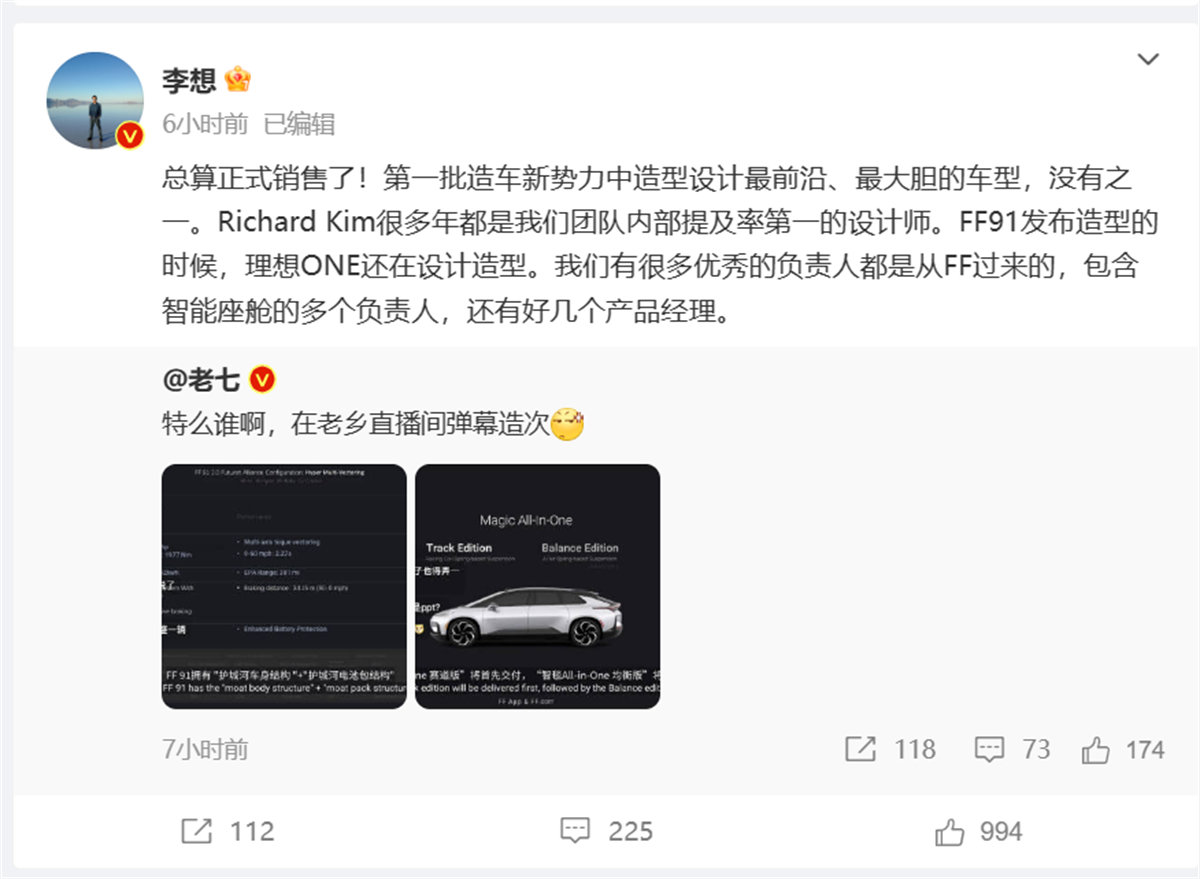The height and width of the screenshot is (879, 1200).
Task: Repost this post via the share icon (112)
Action: coord(196,831)
